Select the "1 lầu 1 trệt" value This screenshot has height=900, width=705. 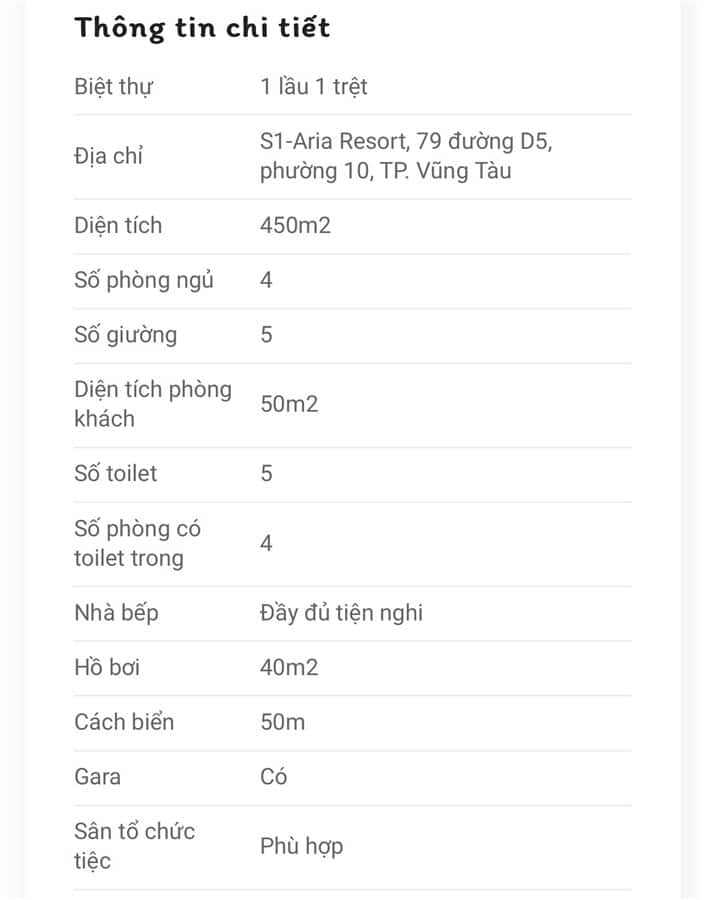coord(314,87)
